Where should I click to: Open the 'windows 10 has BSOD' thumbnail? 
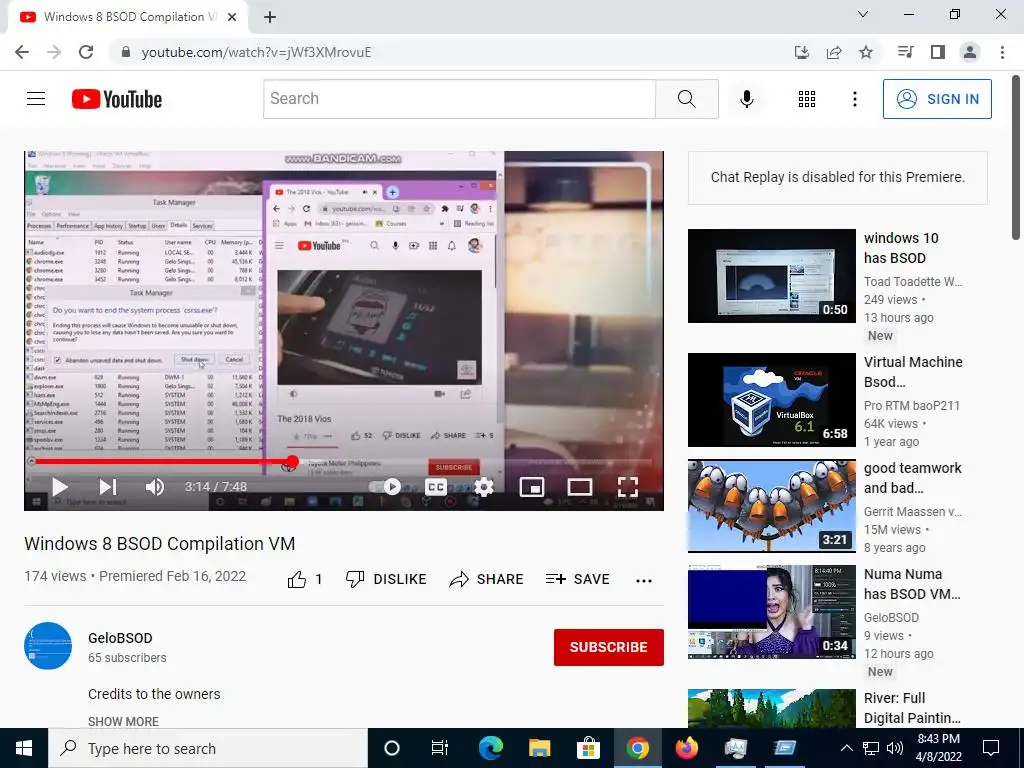tap(771, 276)
